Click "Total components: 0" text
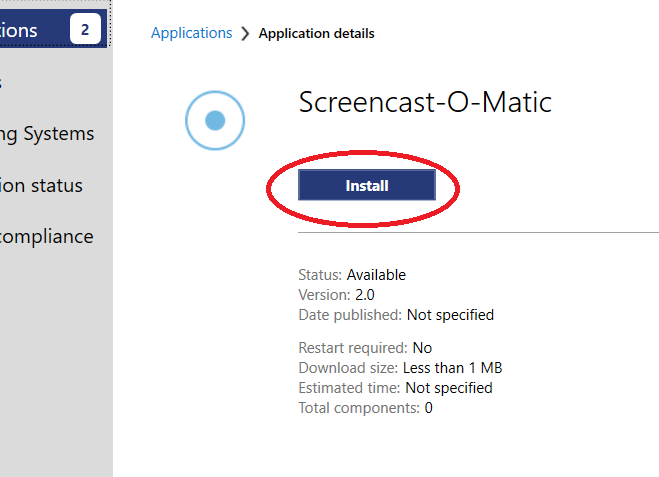The width and height of the screenshot is (659, 477). coord(366,408)
